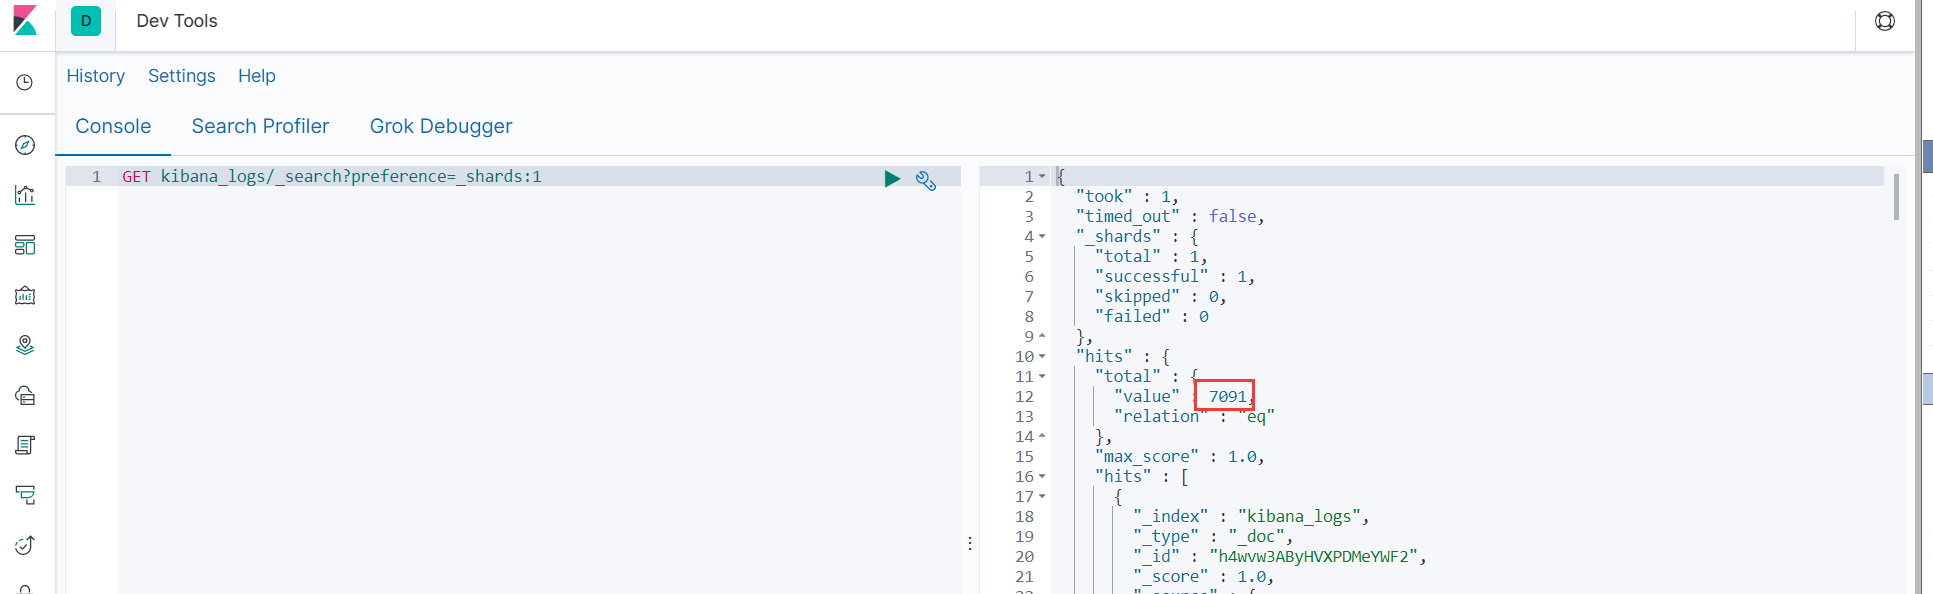Image resolution: width=1933 pixels, height=594 pixels.
Task: Click the "skipped" : 0 line
Action: pyautogui.click(x=1161, y=296)
